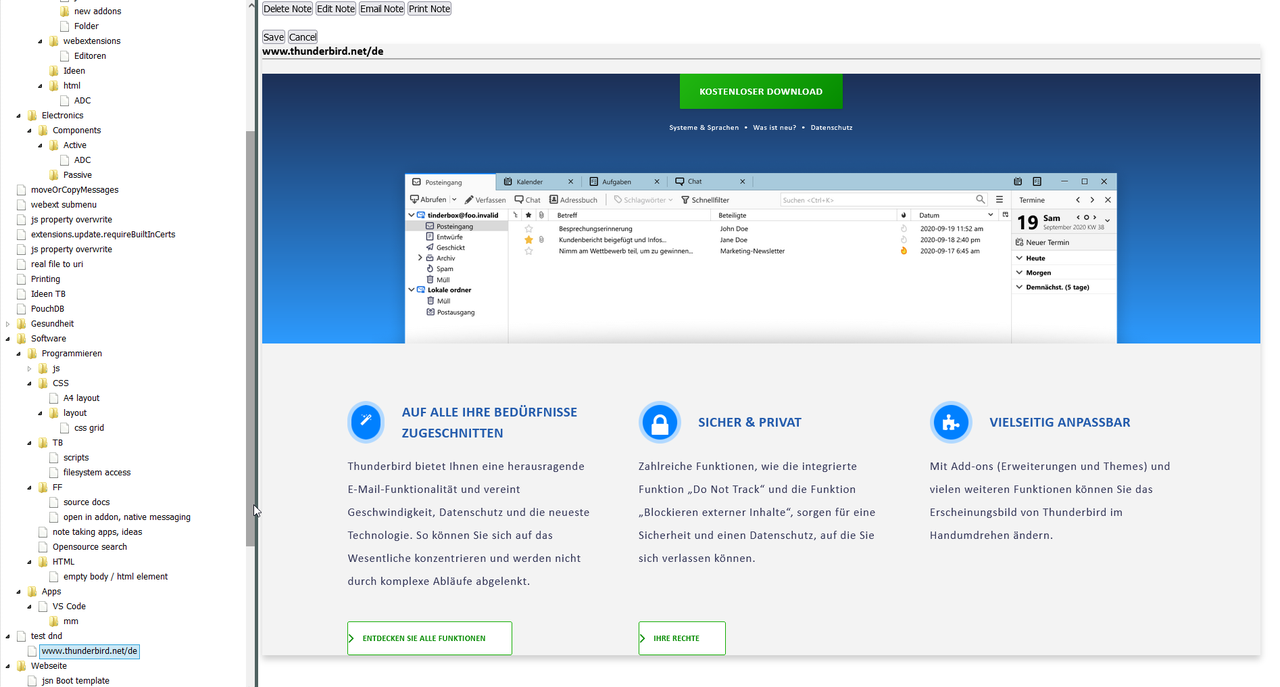Collapse the Electronics folder
Screen dimensions: 1280x687
click(19, 115)
